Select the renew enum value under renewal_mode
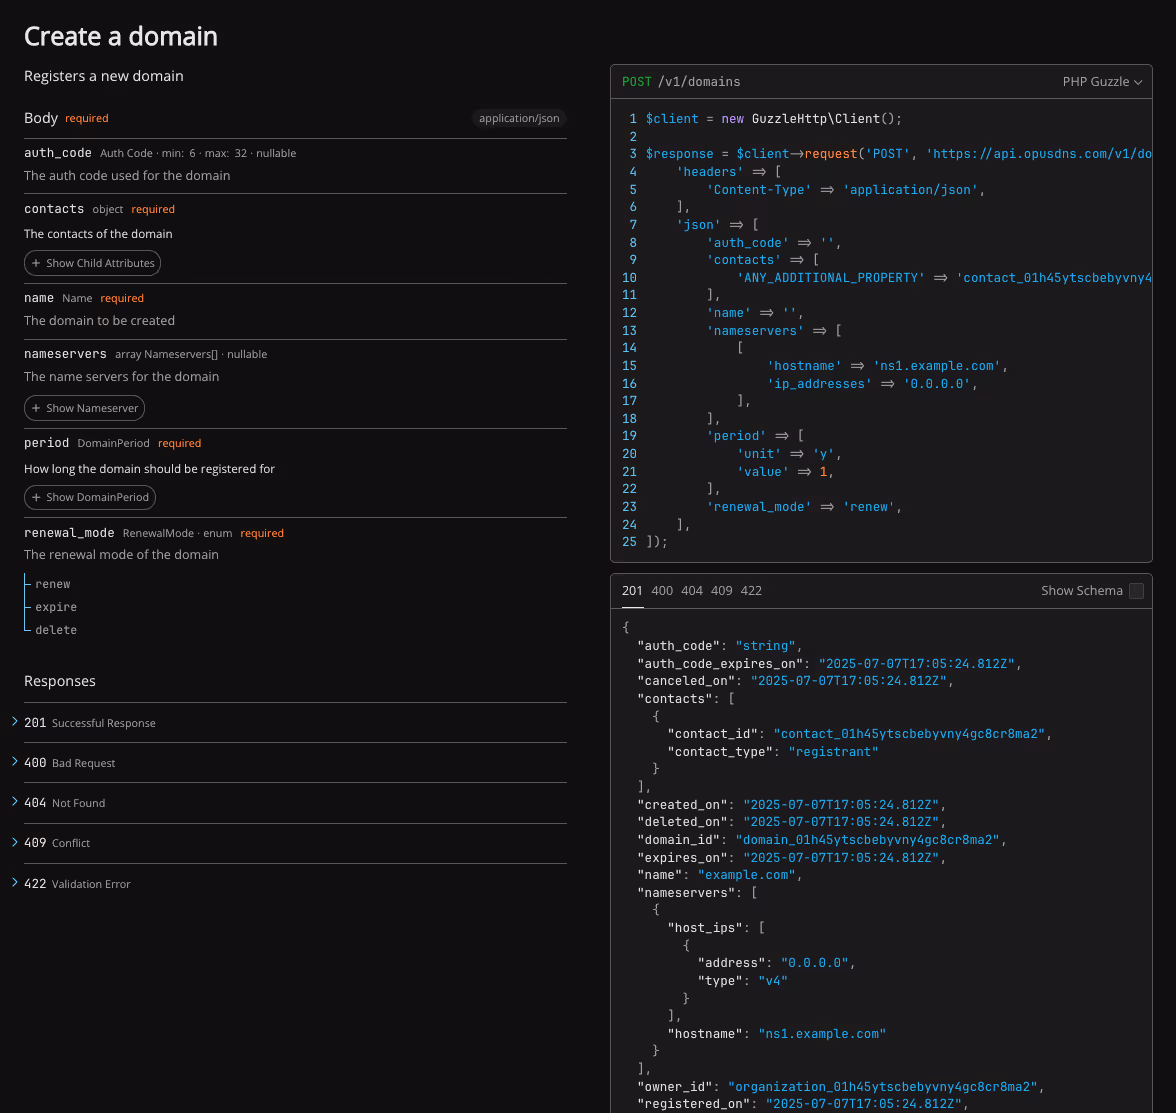 (x=52, y=583)
